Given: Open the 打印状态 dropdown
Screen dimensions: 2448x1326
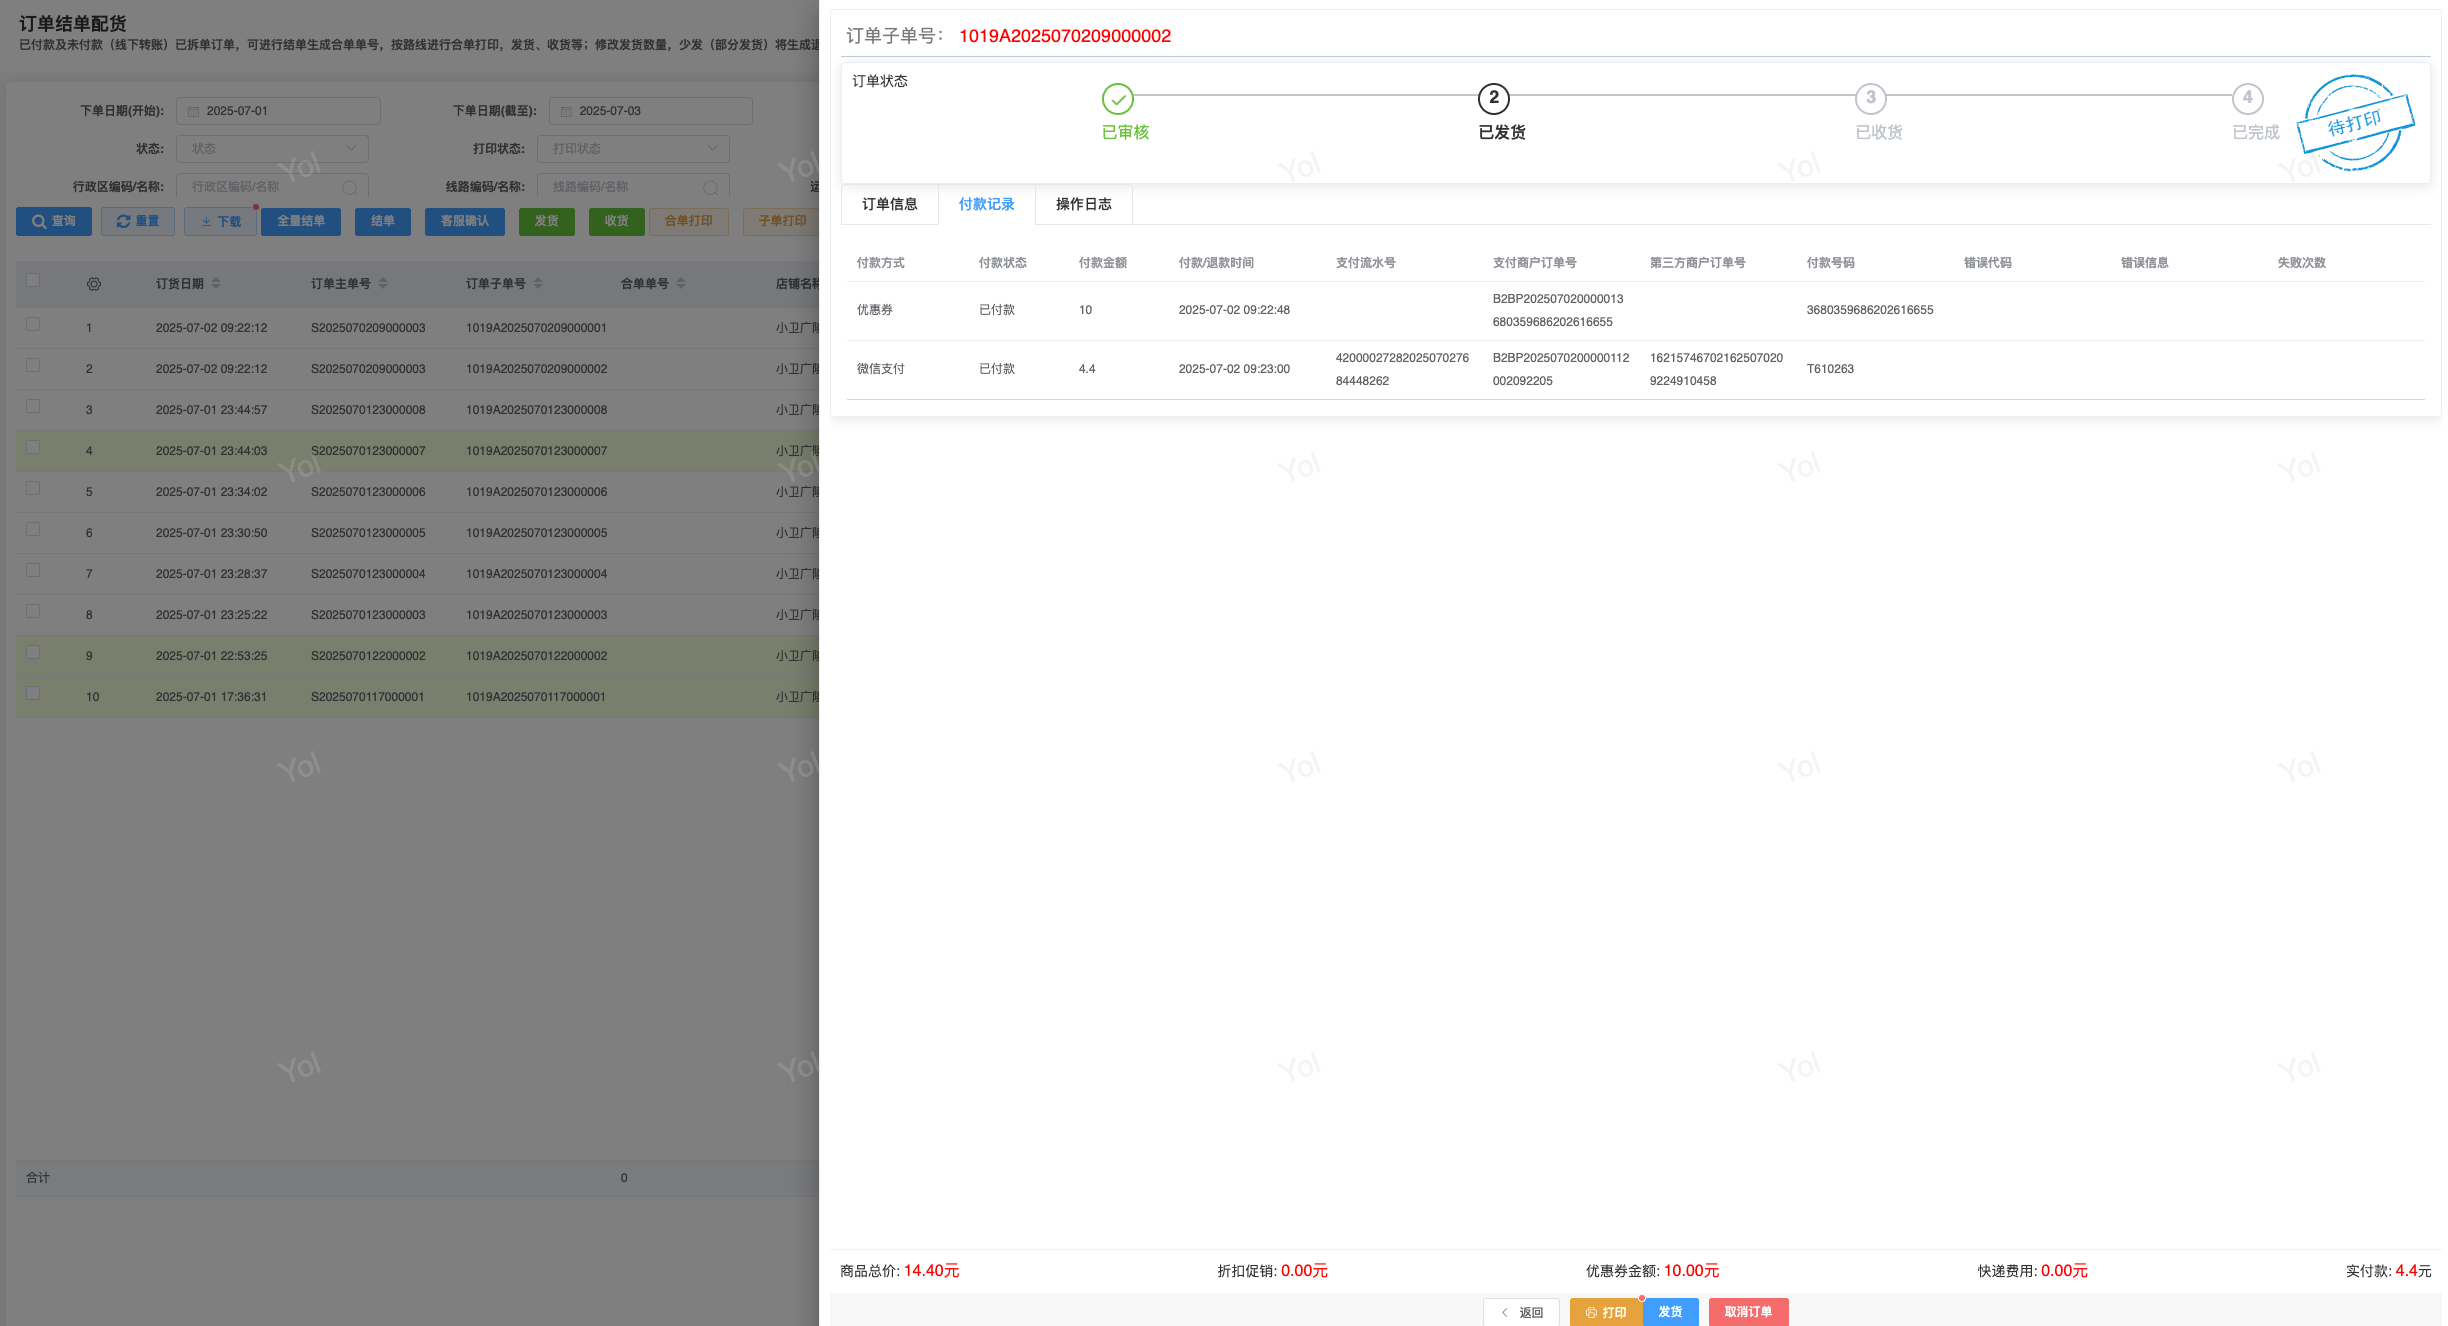Looking at the screenshot, I should [x=633, y=149].
